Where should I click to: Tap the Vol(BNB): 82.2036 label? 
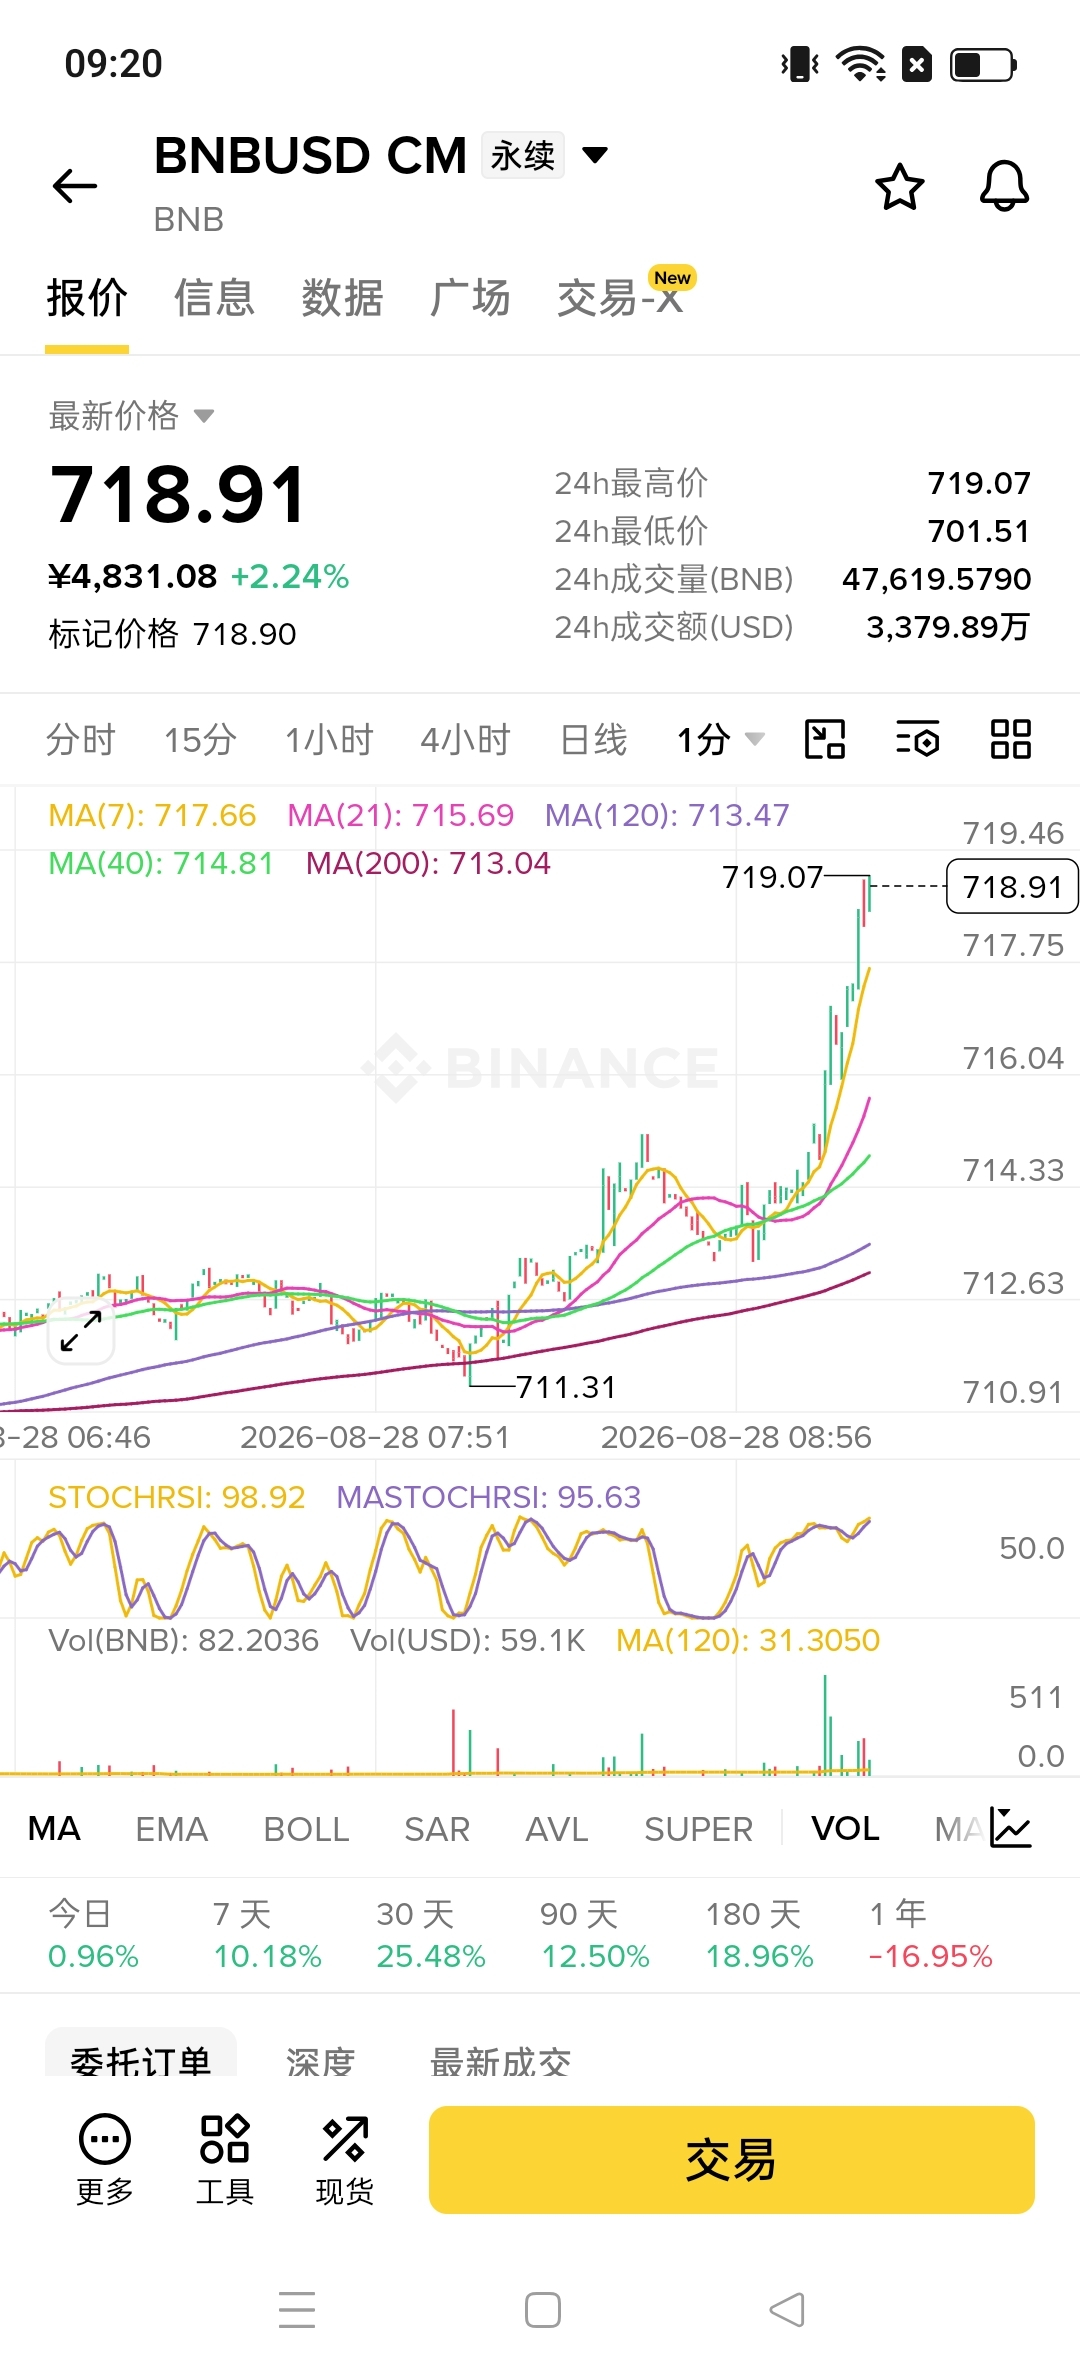point(184,1640)
